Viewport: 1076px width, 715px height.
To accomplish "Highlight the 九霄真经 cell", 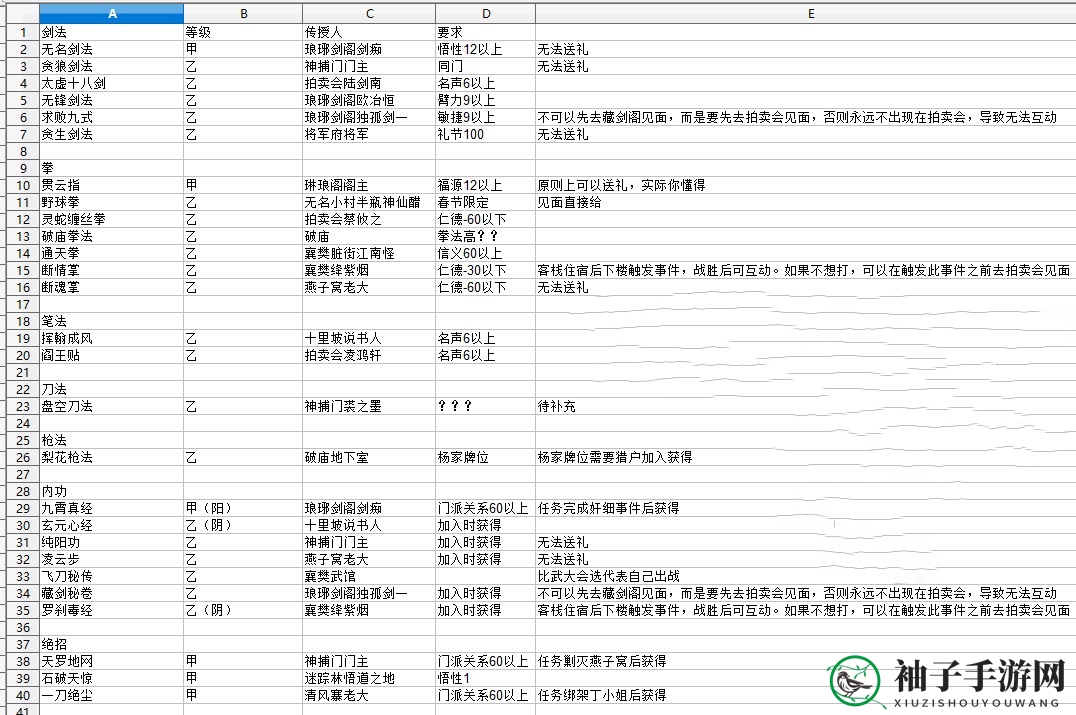I will point(111,508).
